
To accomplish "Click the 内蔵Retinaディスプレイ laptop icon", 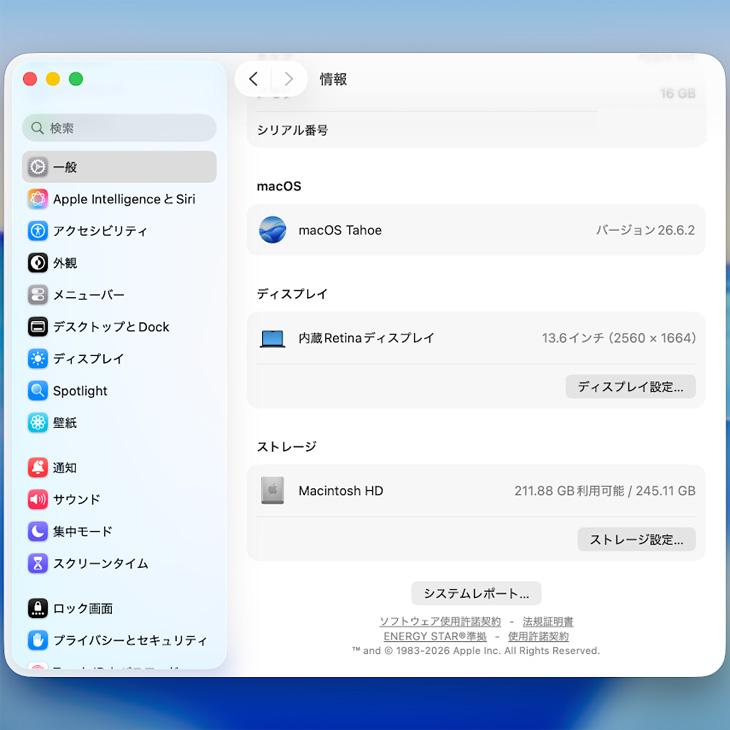I will click(272, 338).
